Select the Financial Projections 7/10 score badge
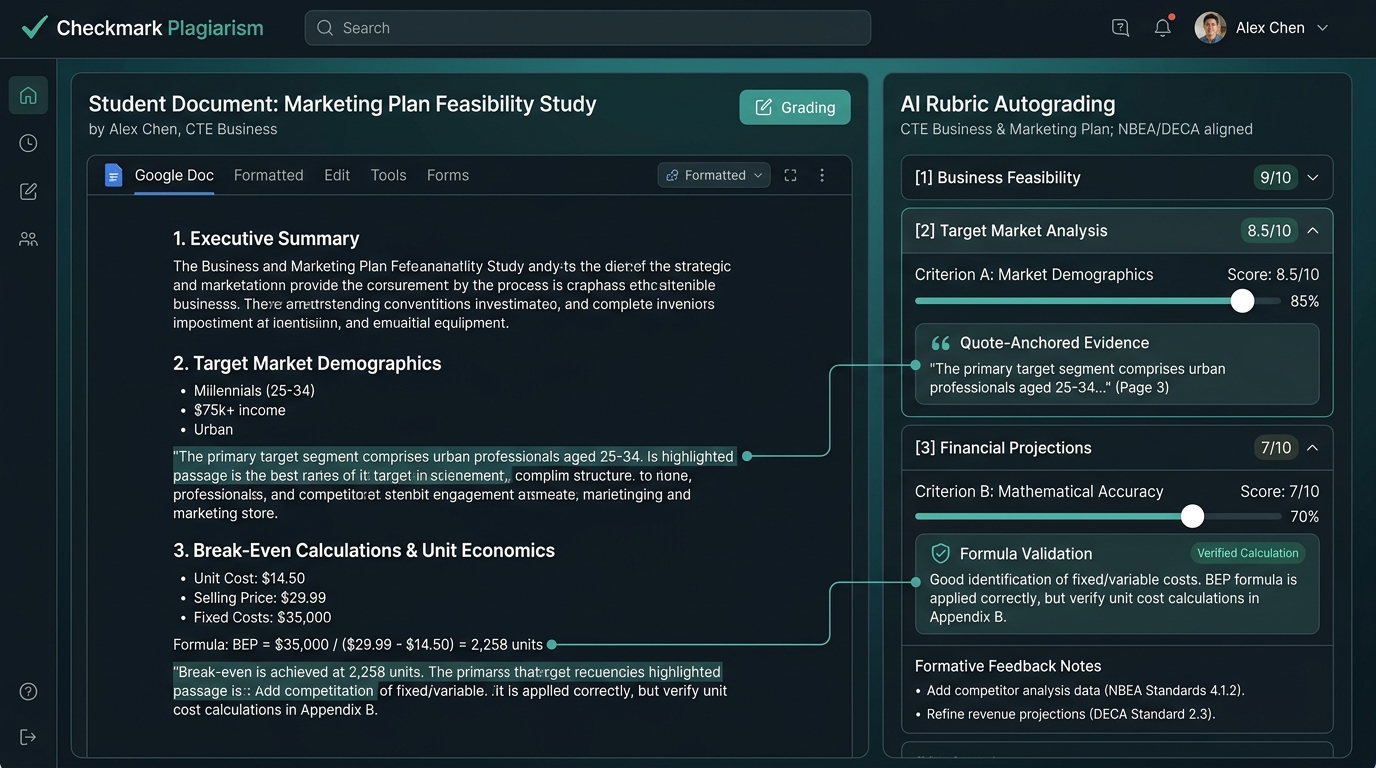This screenshot has width=1376, height=768. (1276, 448)
